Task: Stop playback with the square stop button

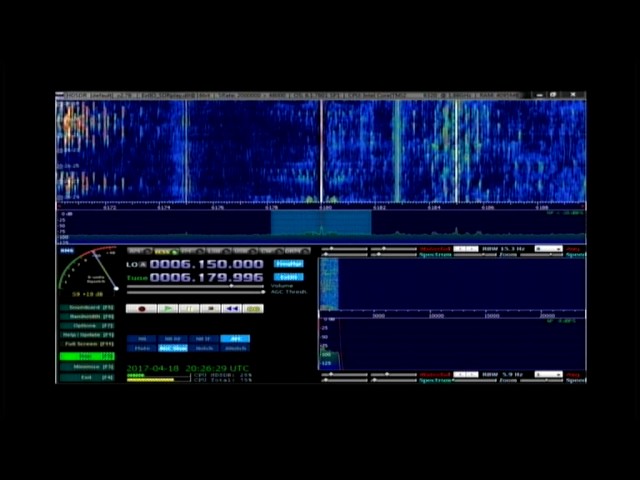Action: point(211,309)
